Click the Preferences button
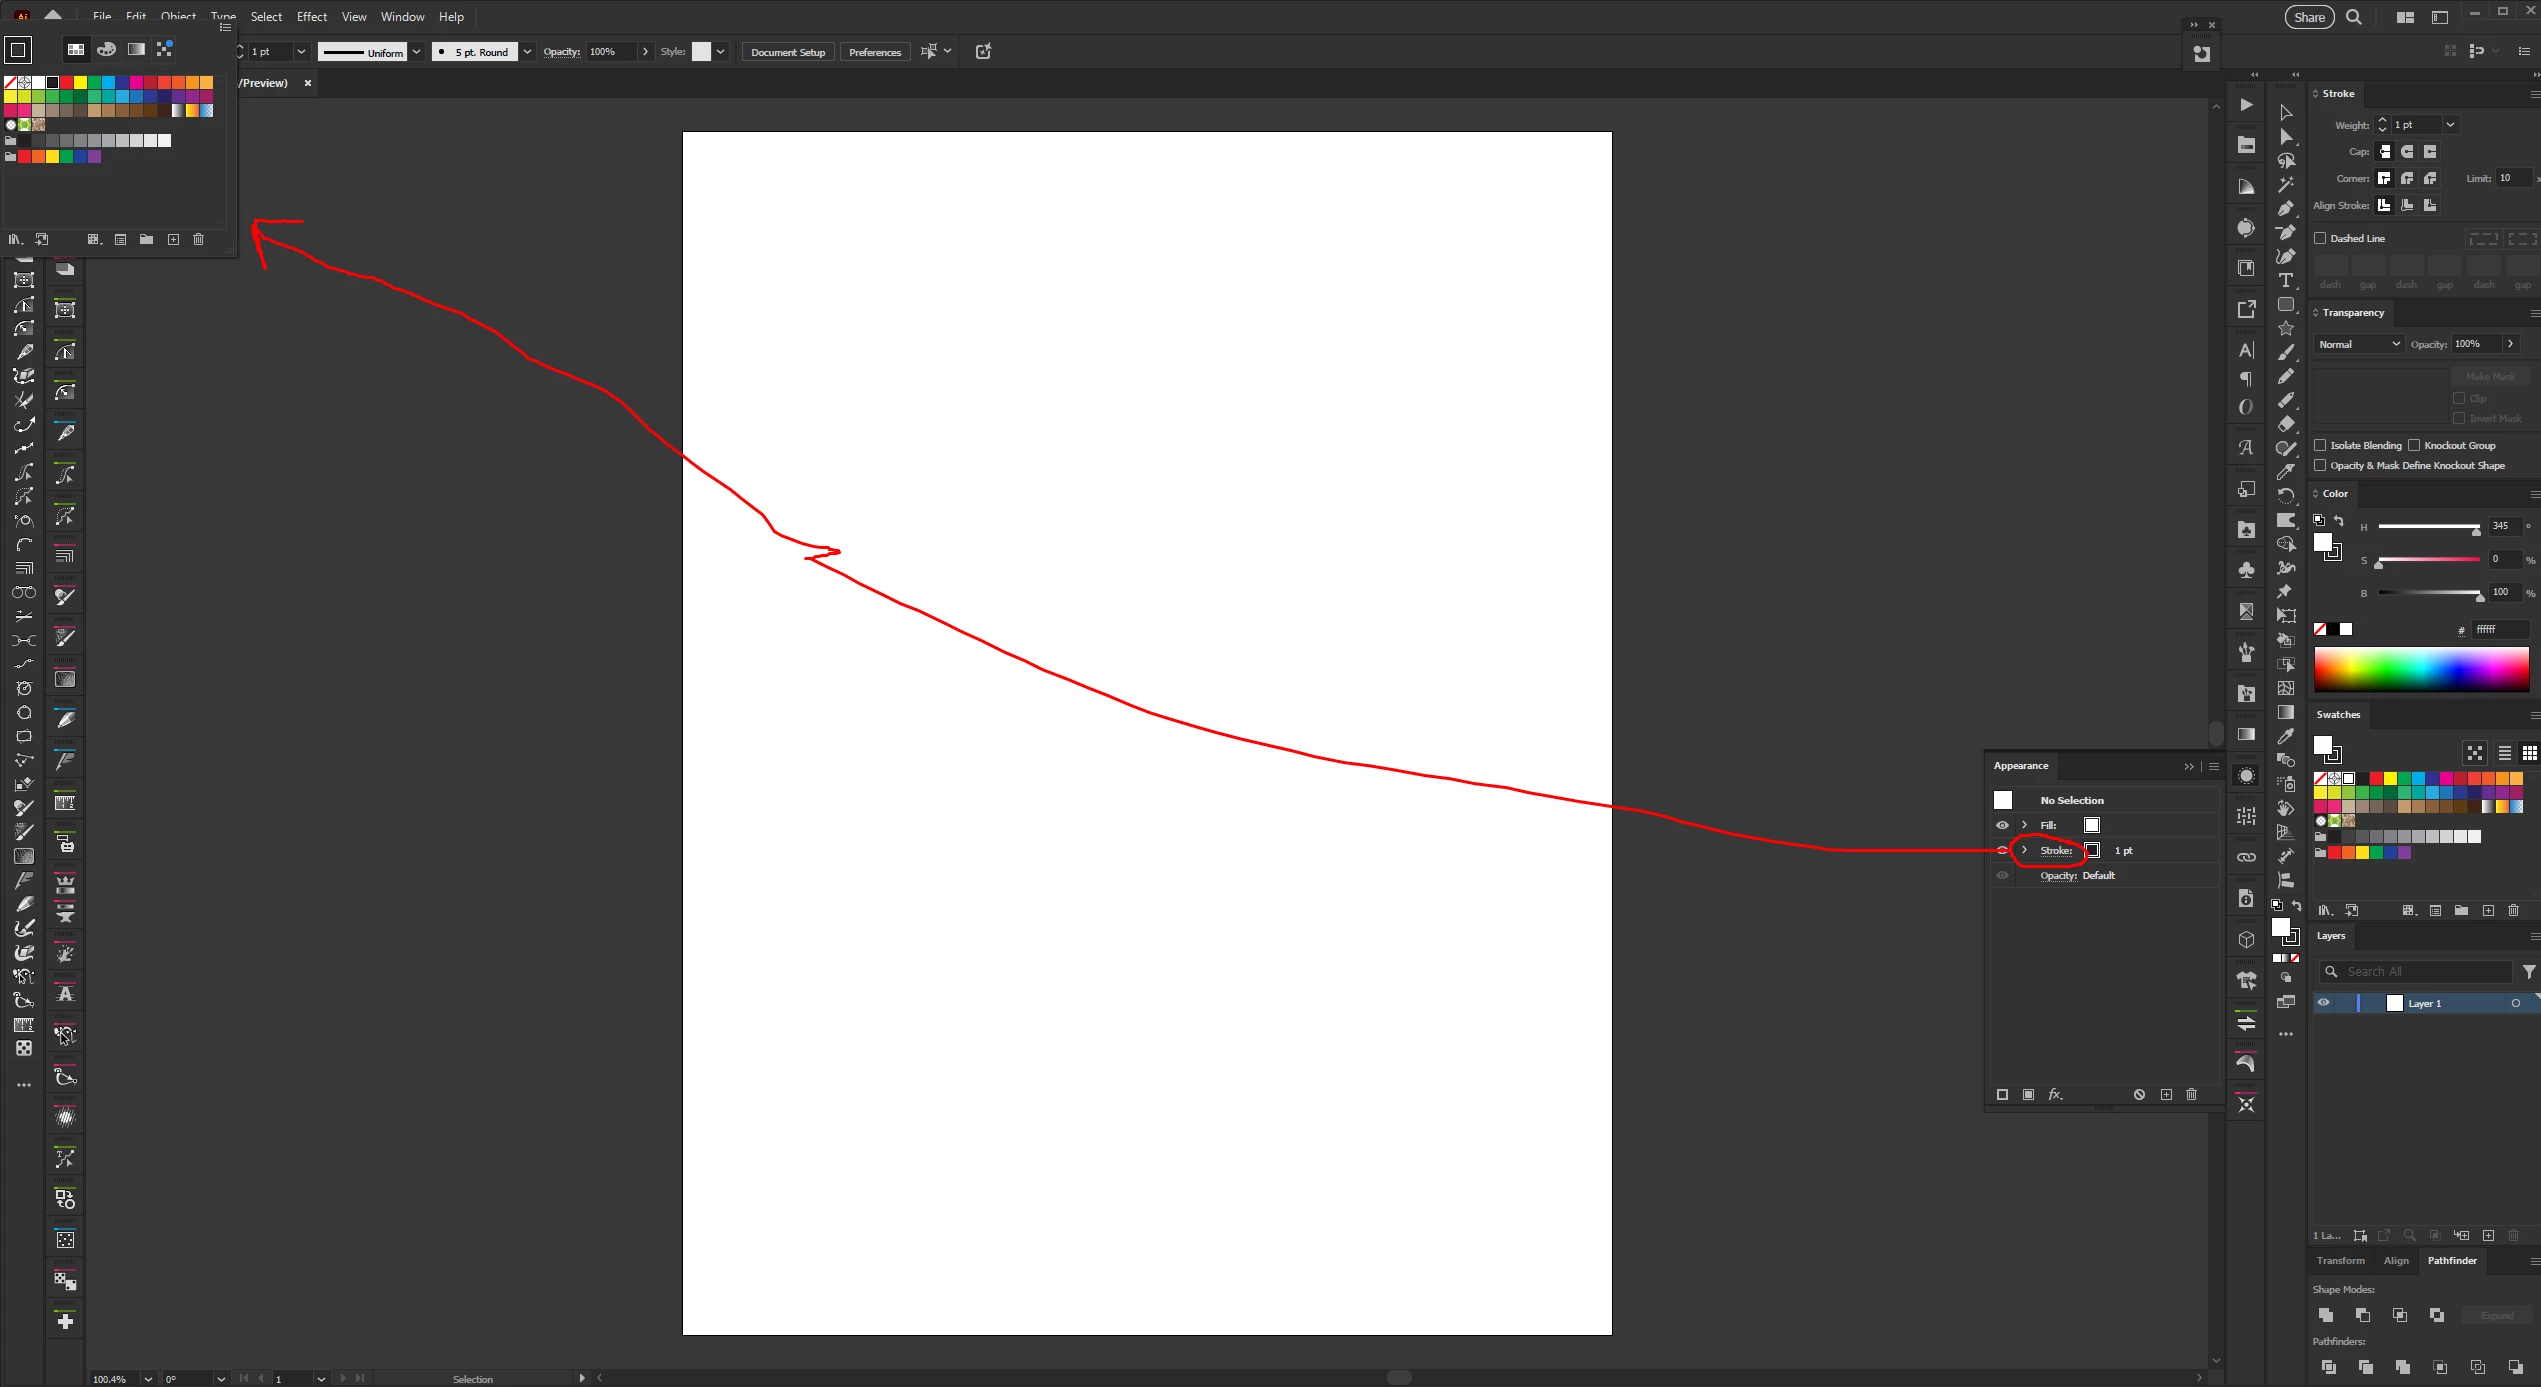This screenshot has height=1387, width=2541. (875, 52)
